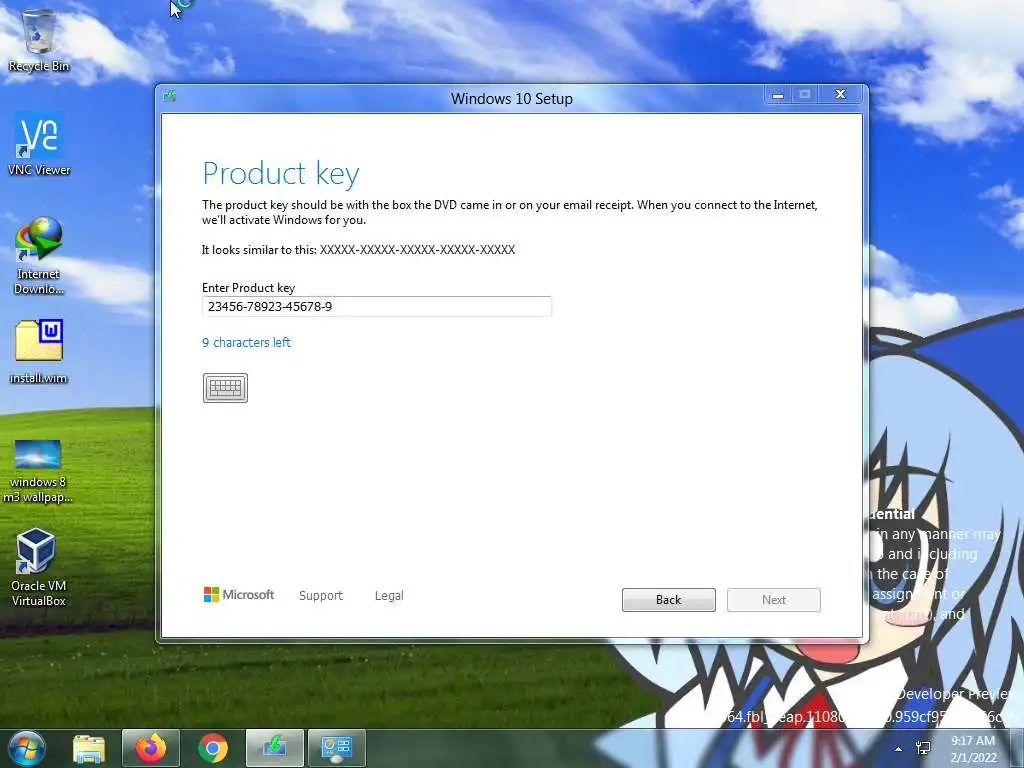This screenshot has width=1024, height=768.
Task: Select the Recycle Bin desktop icon
Action: click(x=39, y=41)
